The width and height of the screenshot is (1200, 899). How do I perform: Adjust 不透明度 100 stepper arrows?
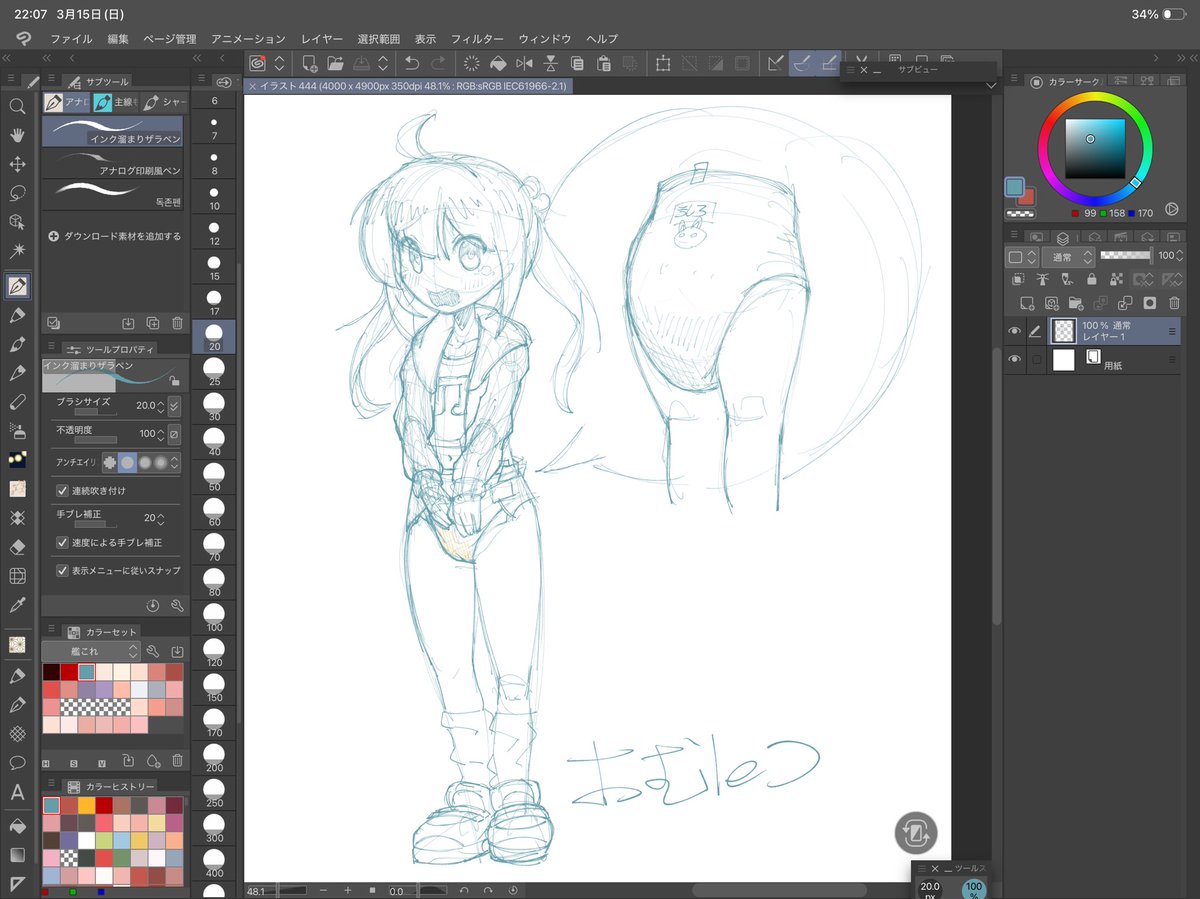coord(161,434)
